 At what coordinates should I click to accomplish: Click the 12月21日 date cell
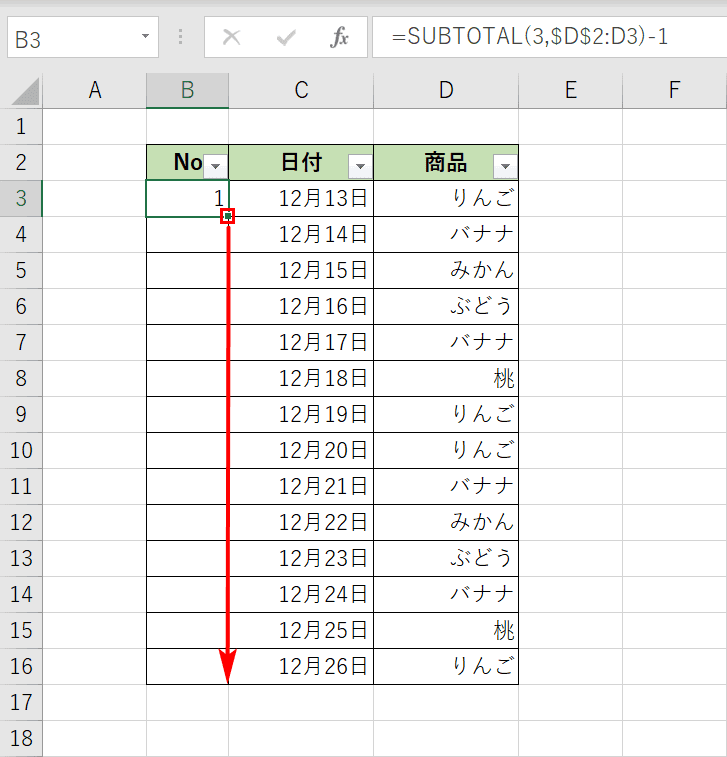(x=301, y=487)
